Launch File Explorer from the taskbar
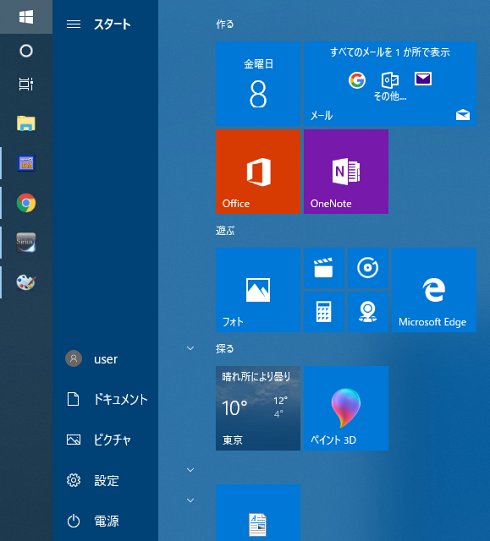490x541 pixels. (26, 124)
